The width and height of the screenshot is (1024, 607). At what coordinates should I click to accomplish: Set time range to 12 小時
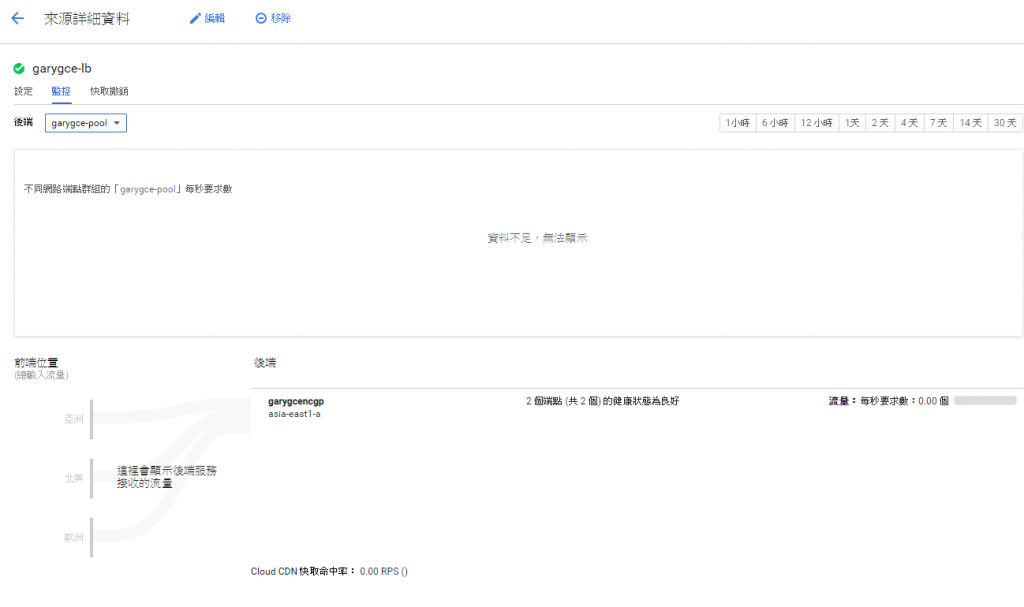tap(816, 123)
